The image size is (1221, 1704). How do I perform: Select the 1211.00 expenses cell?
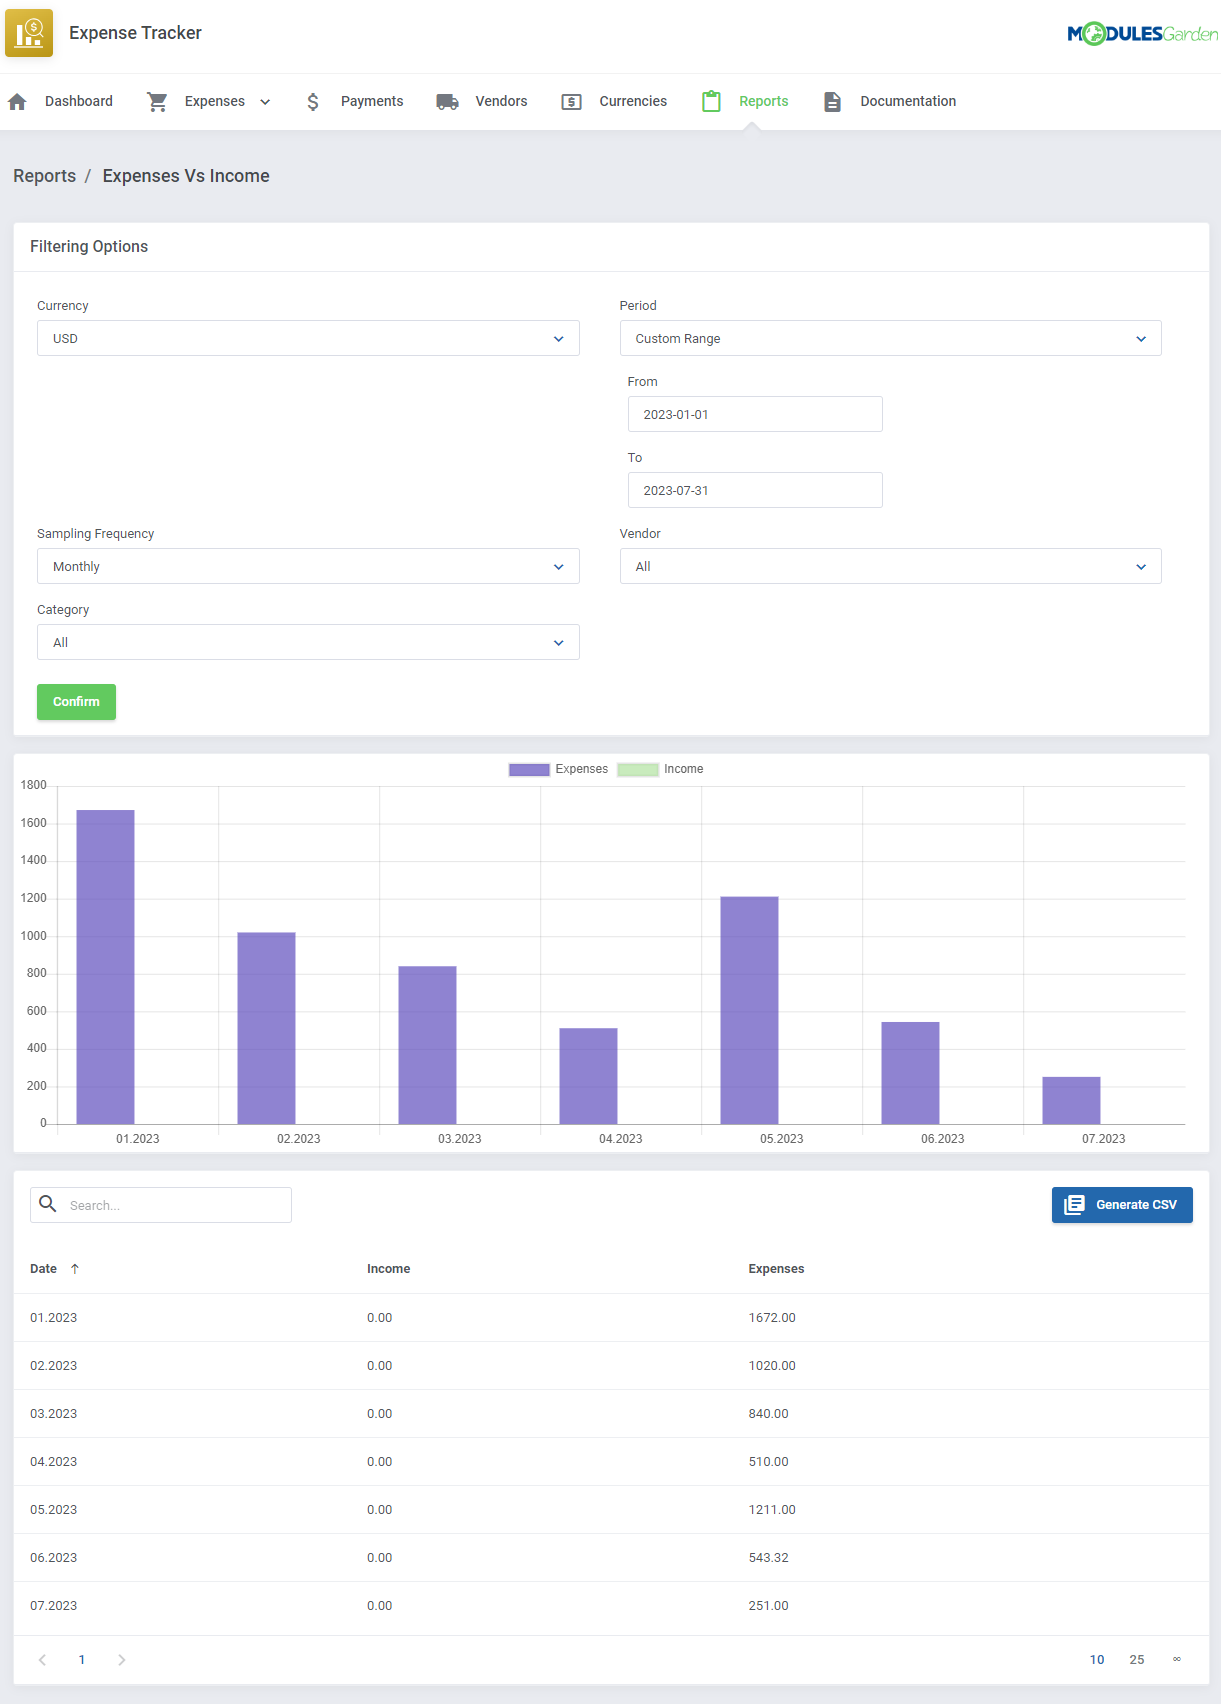772,1510
